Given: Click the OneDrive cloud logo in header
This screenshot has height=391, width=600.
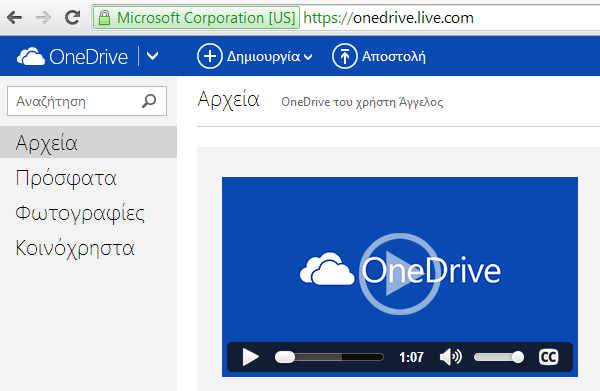Looking at the screenshot, I should click(31, 57).
